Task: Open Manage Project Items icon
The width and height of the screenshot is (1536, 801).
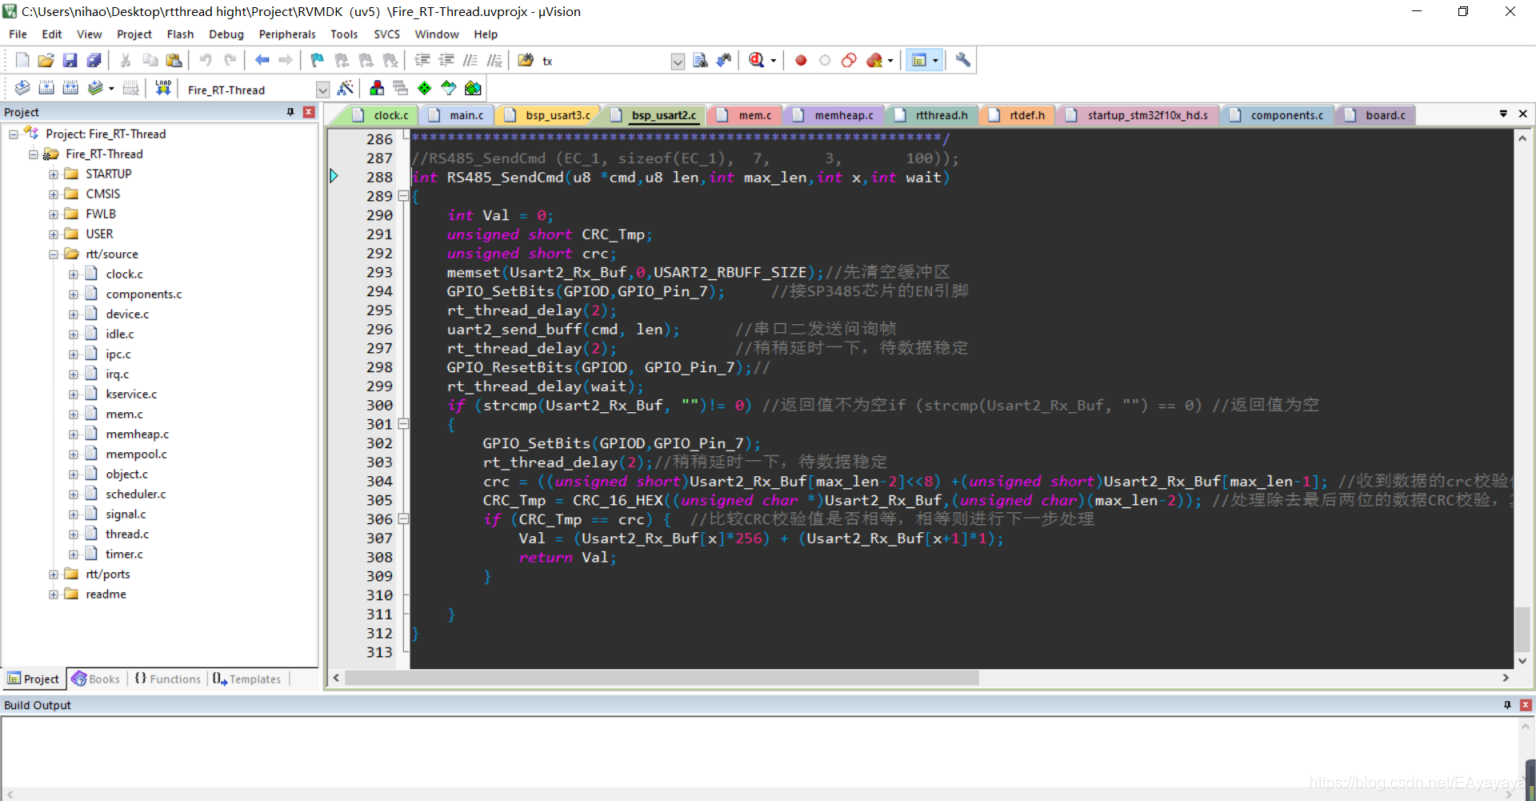Action: 377,88
